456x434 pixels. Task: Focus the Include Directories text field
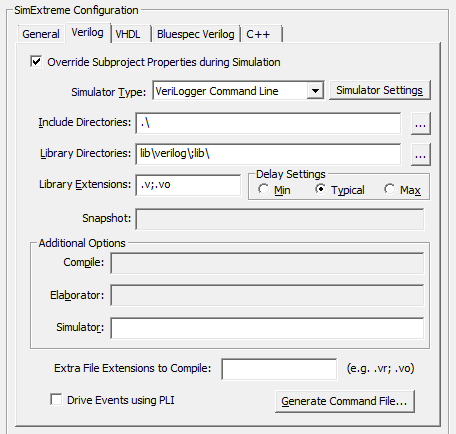tap(268, 123)
